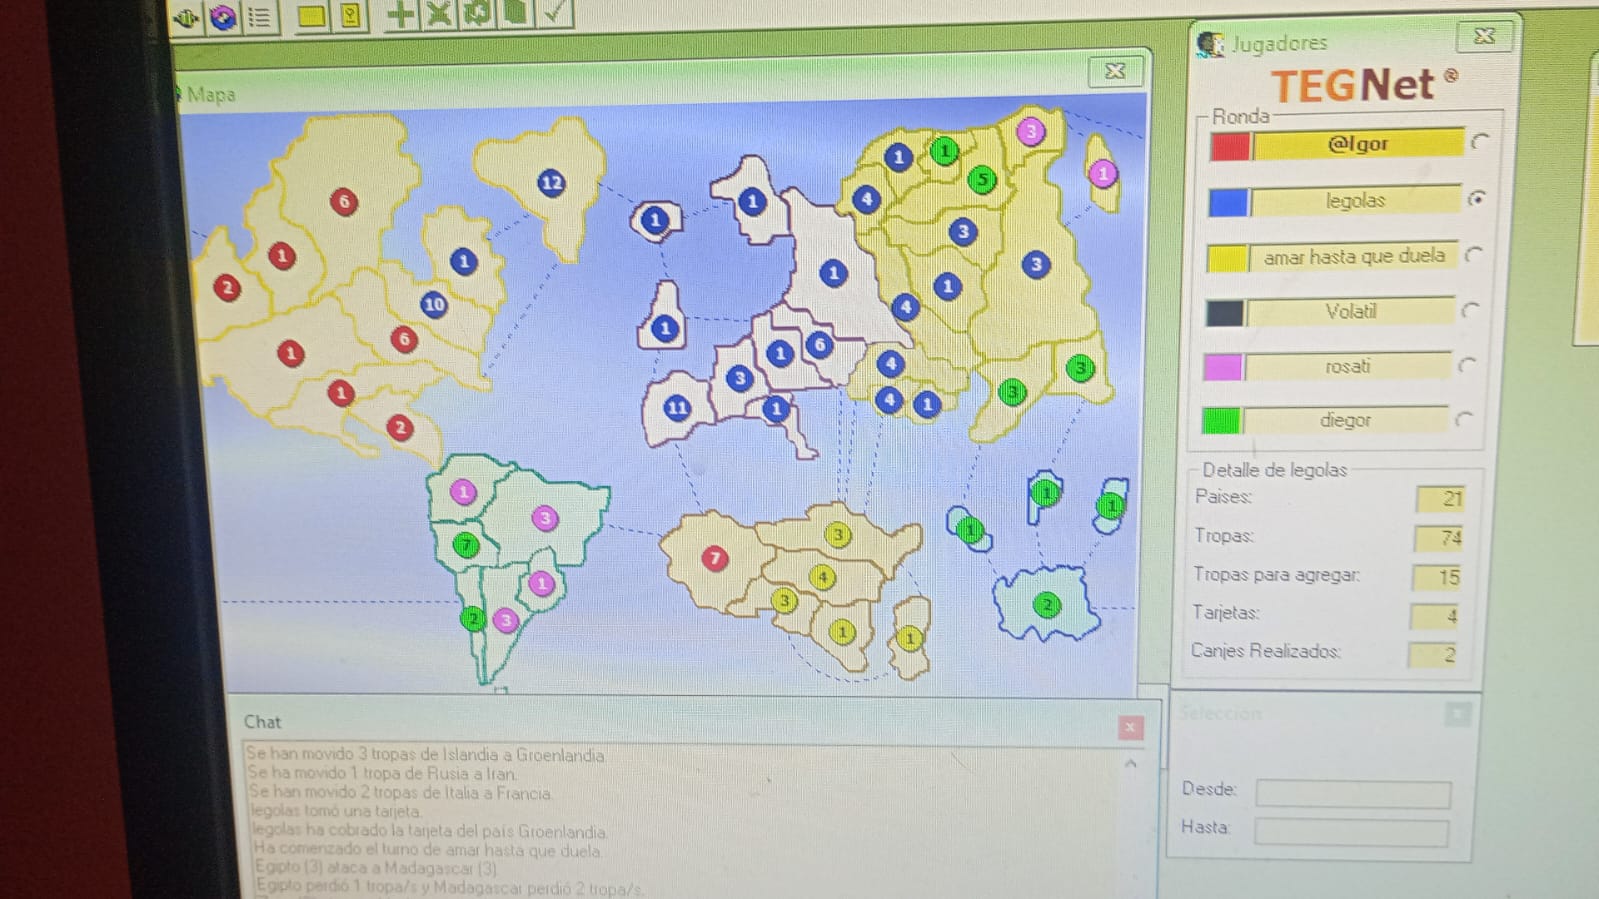
Task: Select the crossed swords attack icon
Action: coord(439,14)
